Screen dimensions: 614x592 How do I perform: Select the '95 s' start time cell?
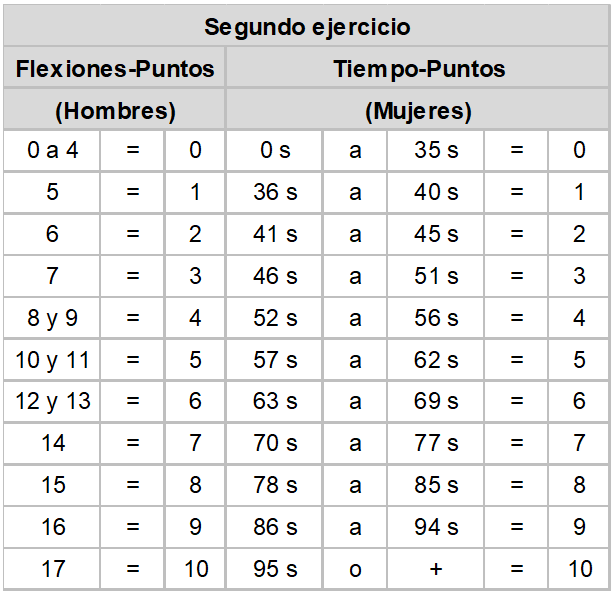click(274, 569)
